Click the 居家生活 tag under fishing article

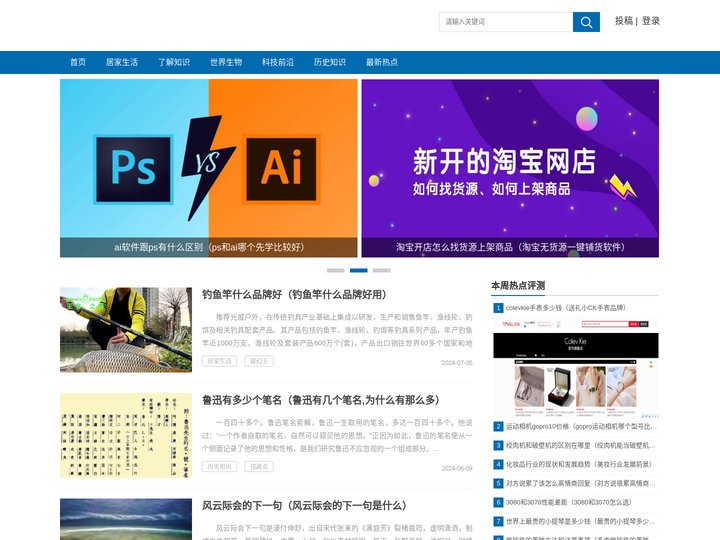219,361
